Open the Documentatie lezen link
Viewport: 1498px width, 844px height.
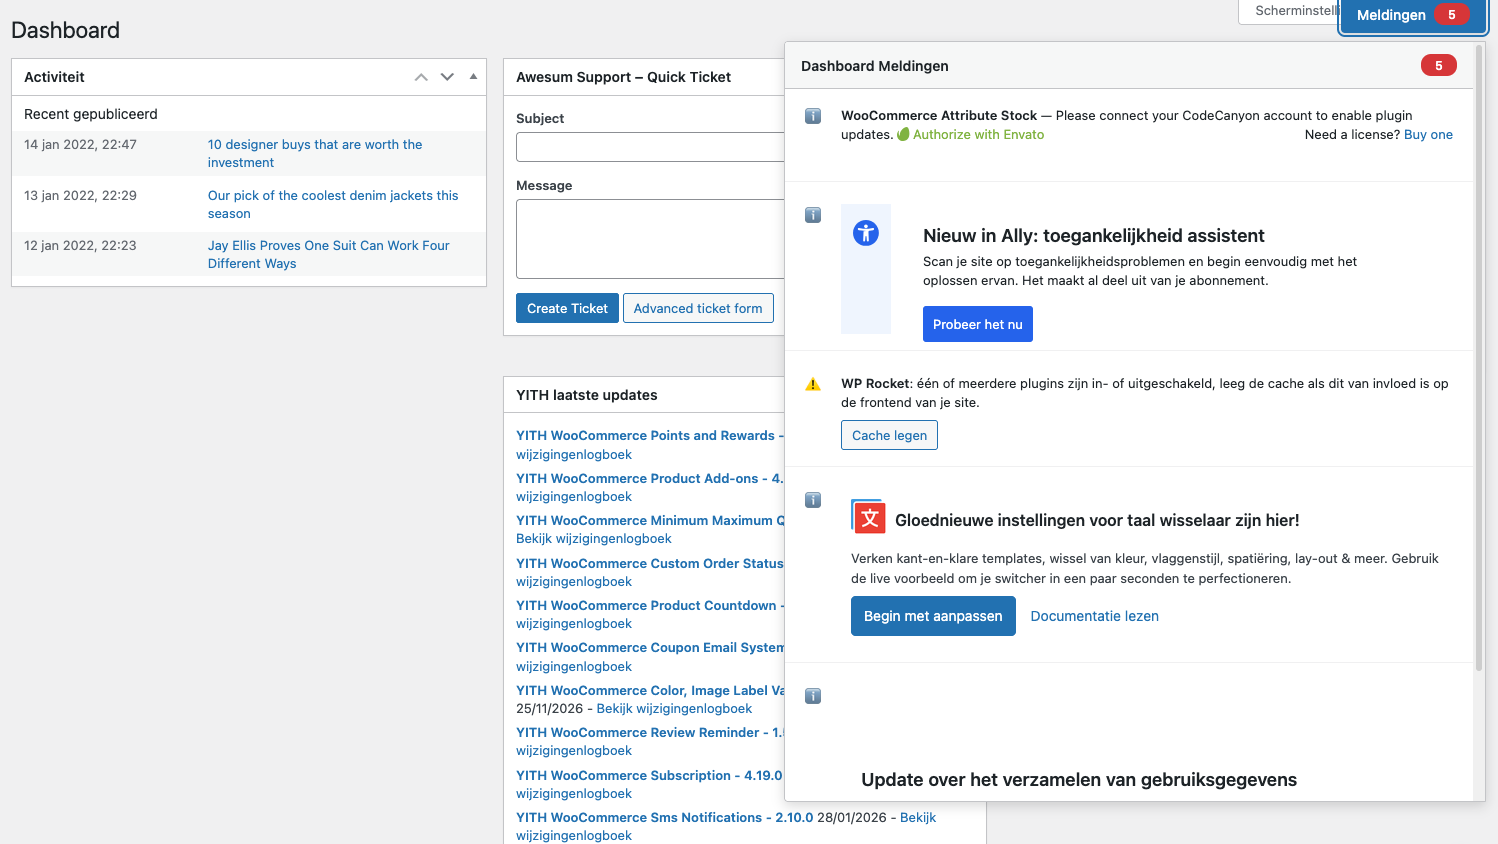point(1094,616)
